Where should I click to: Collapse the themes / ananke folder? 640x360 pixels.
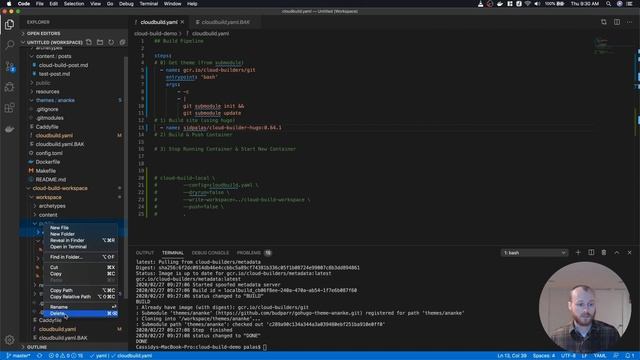55,100
